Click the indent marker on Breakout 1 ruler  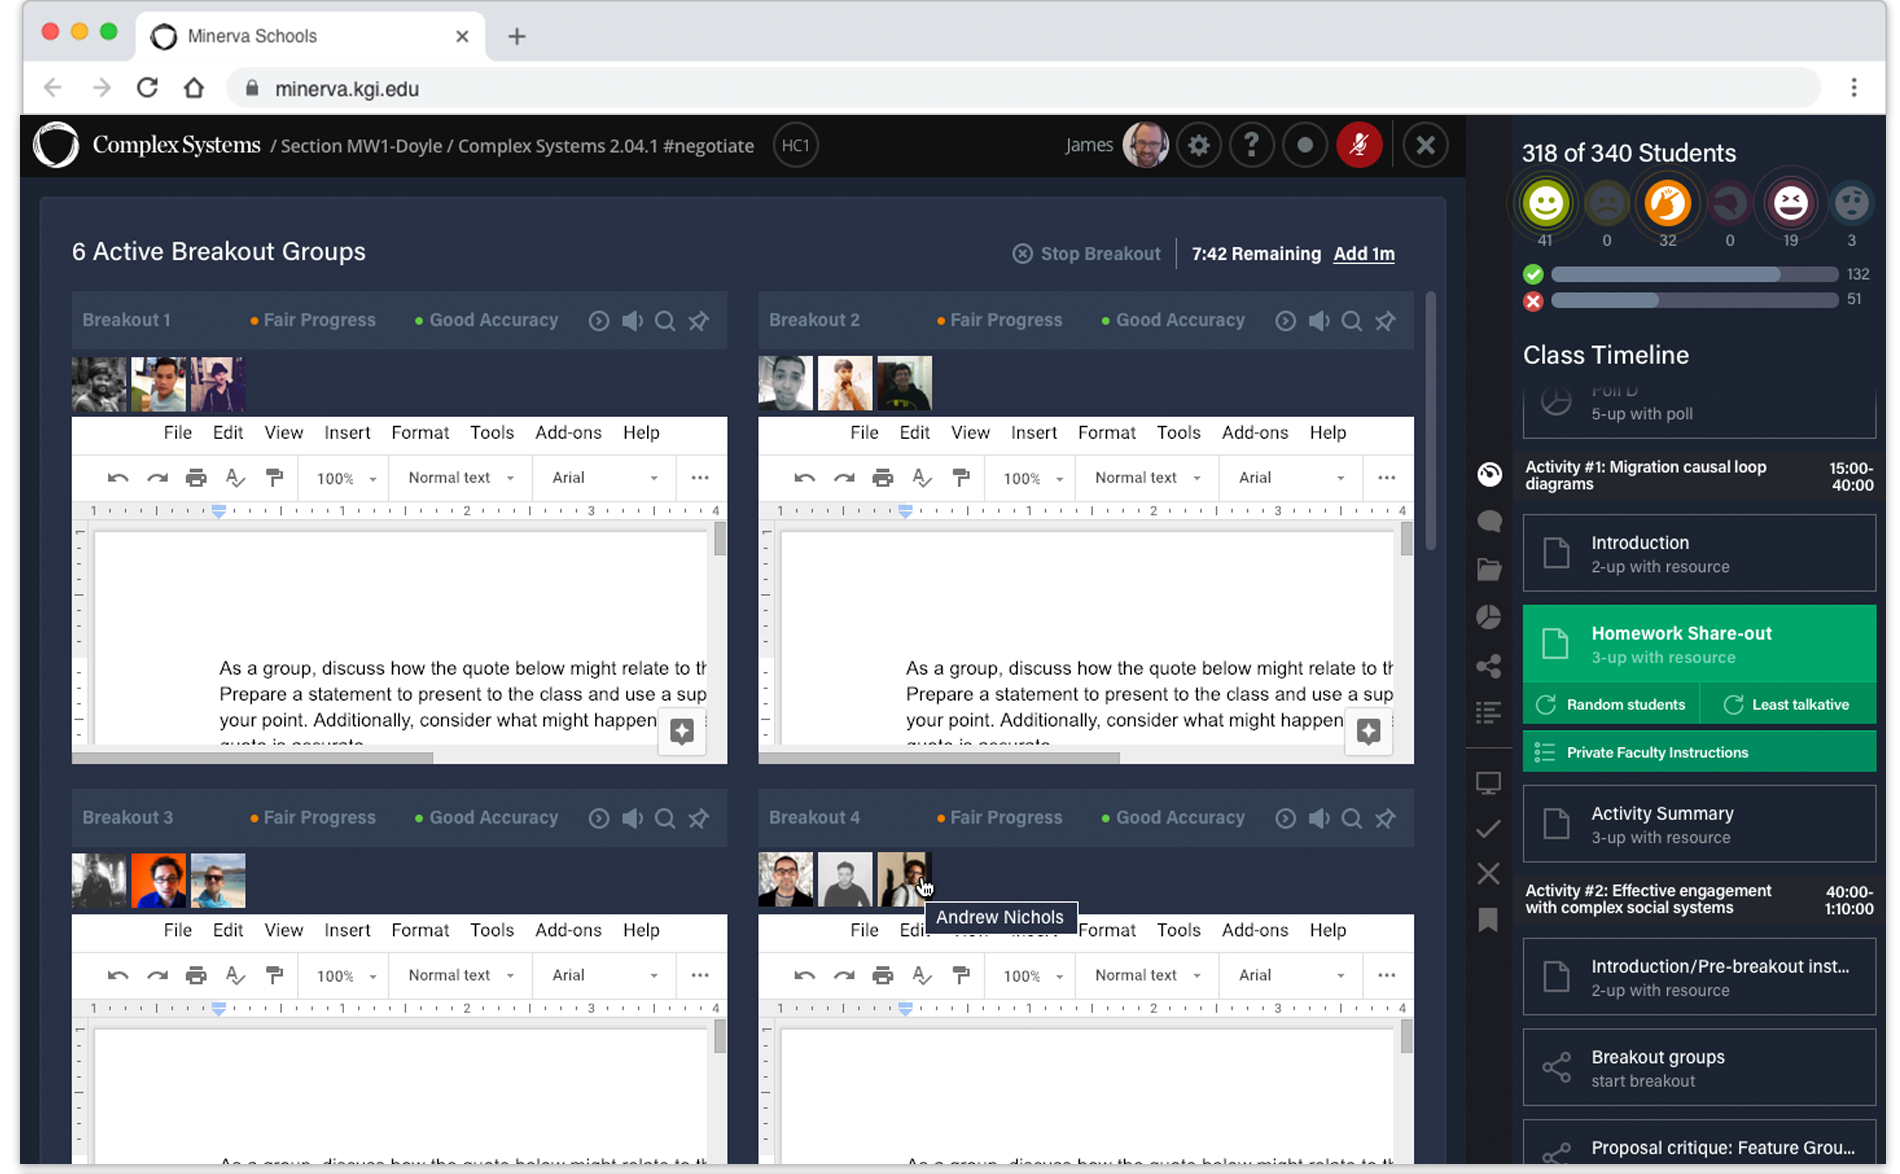point(219,511)
